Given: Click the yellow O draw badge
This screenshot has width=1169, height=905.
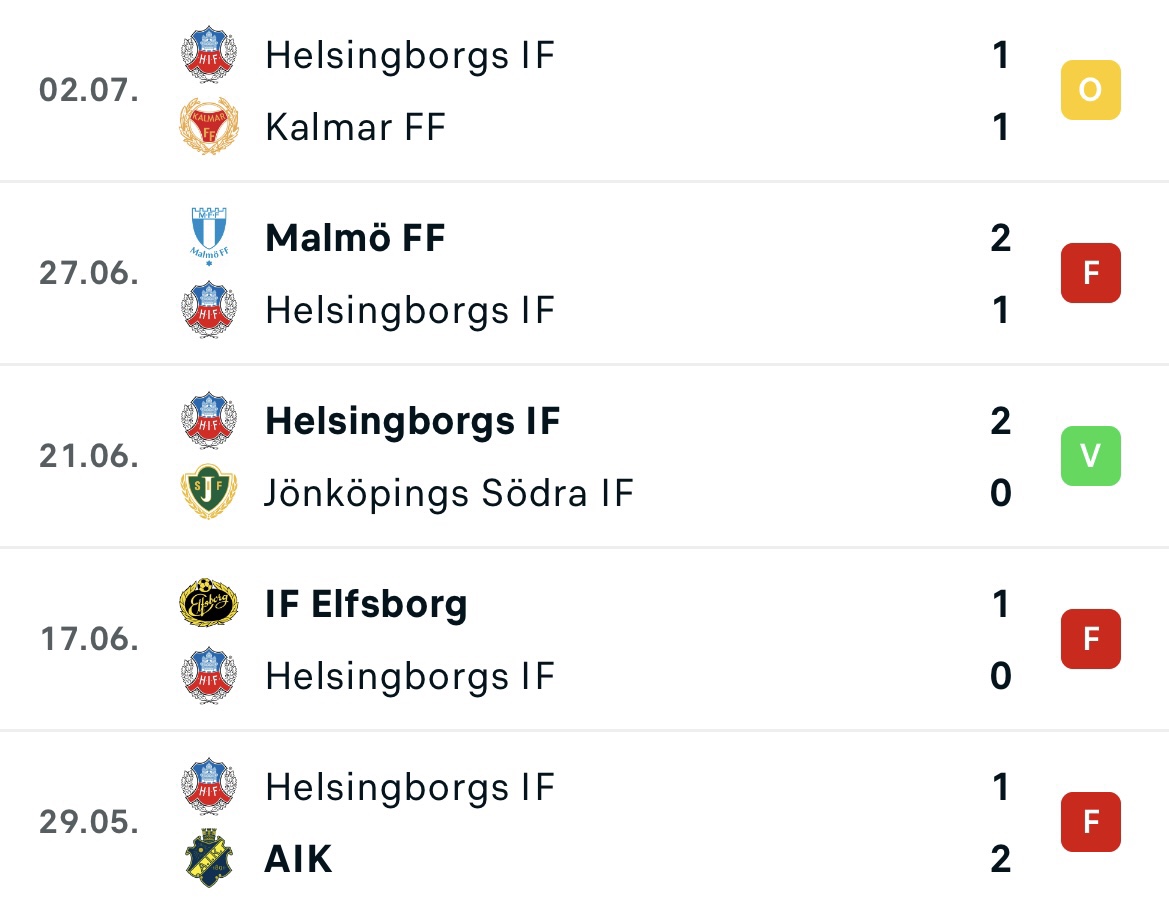Looking at the screenshot, I should click(x=1090, y=89).
